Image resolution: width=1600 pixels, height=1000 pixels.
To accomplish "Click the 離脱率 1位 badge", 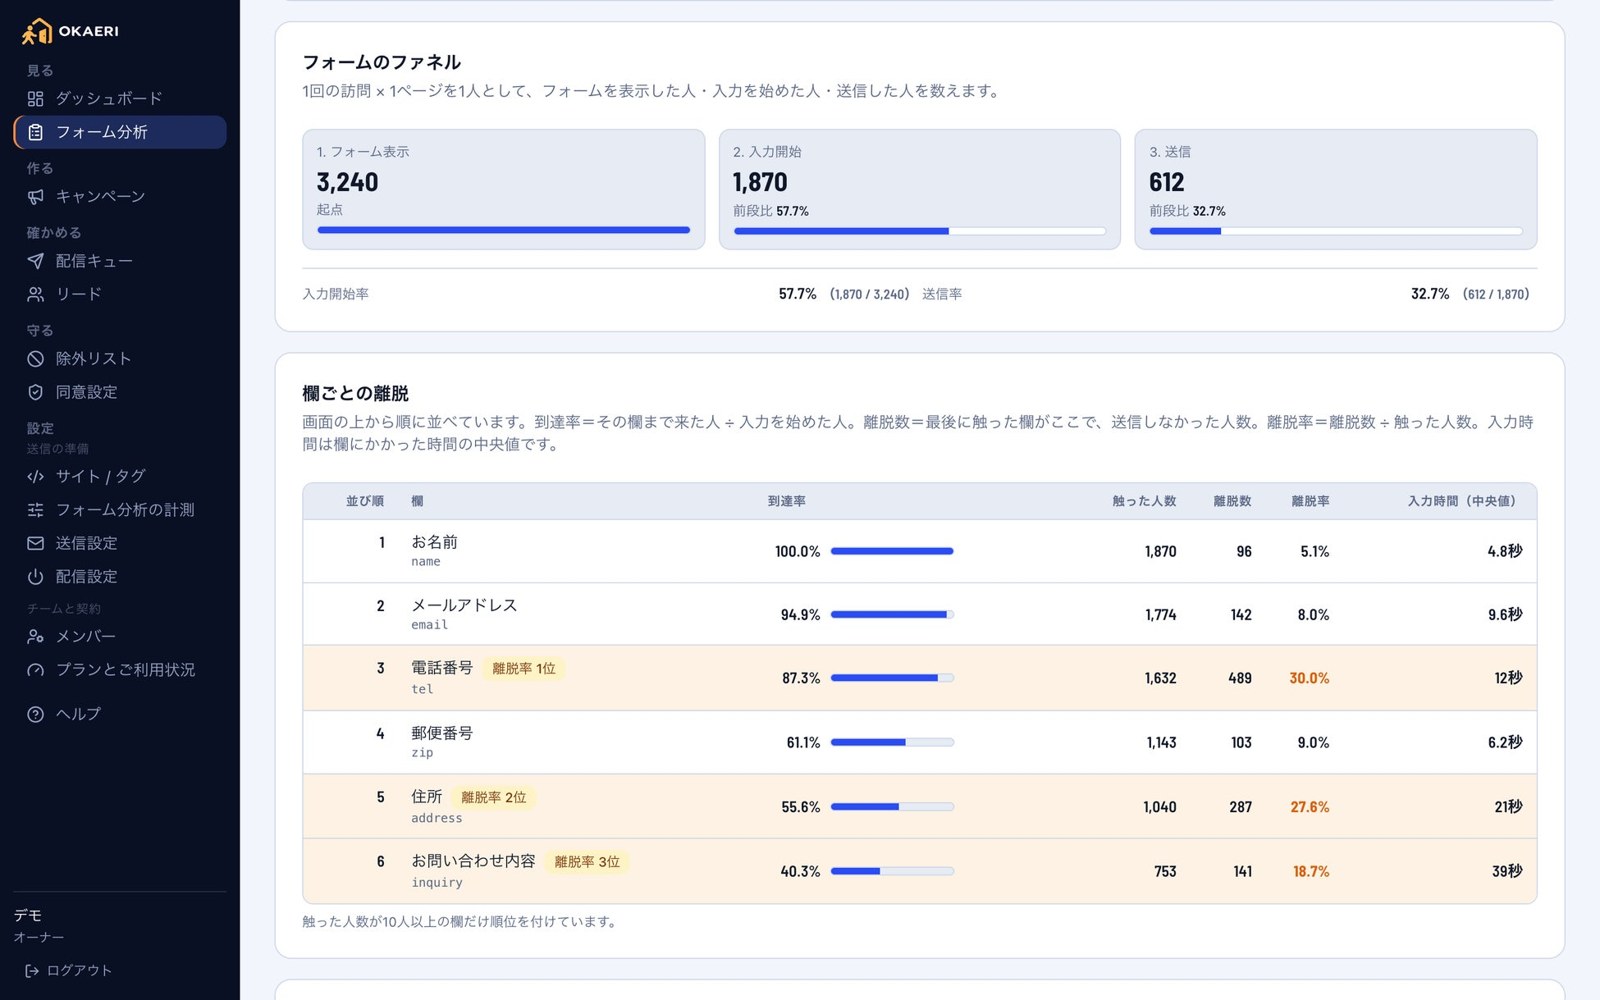I will tap(524, 669).
